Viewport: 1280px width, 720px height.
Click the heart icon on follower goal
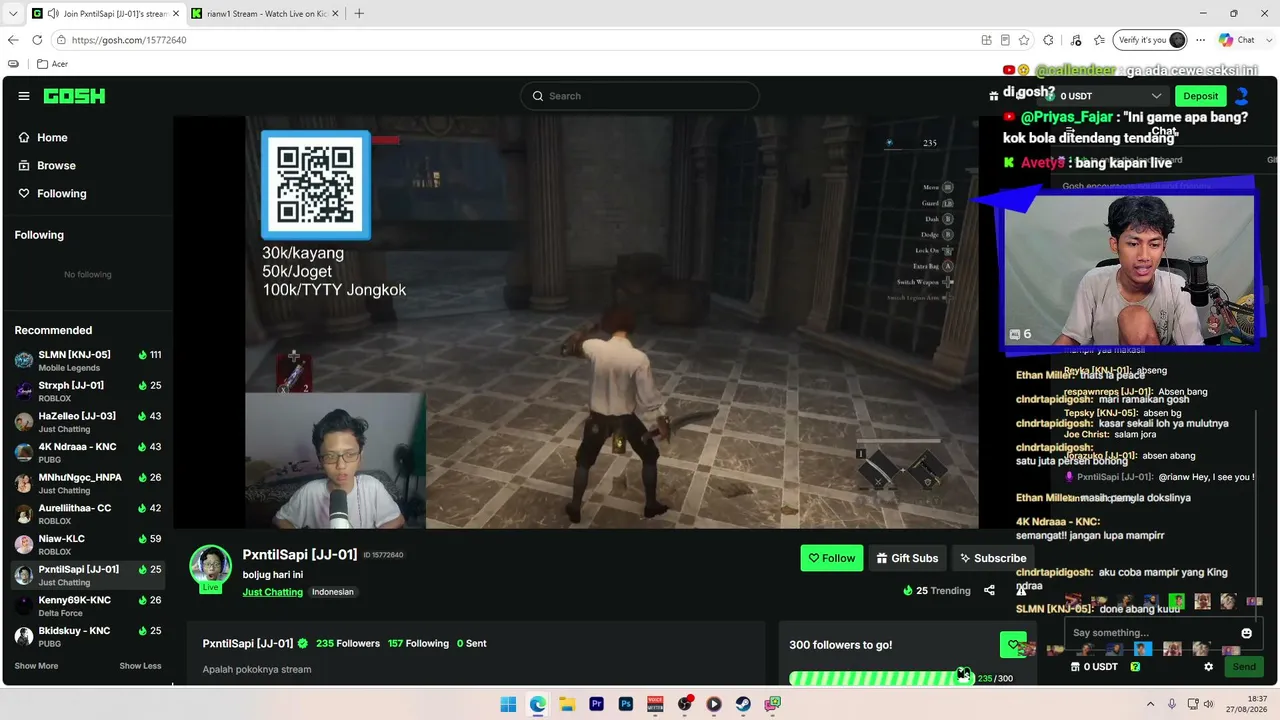1013,645
